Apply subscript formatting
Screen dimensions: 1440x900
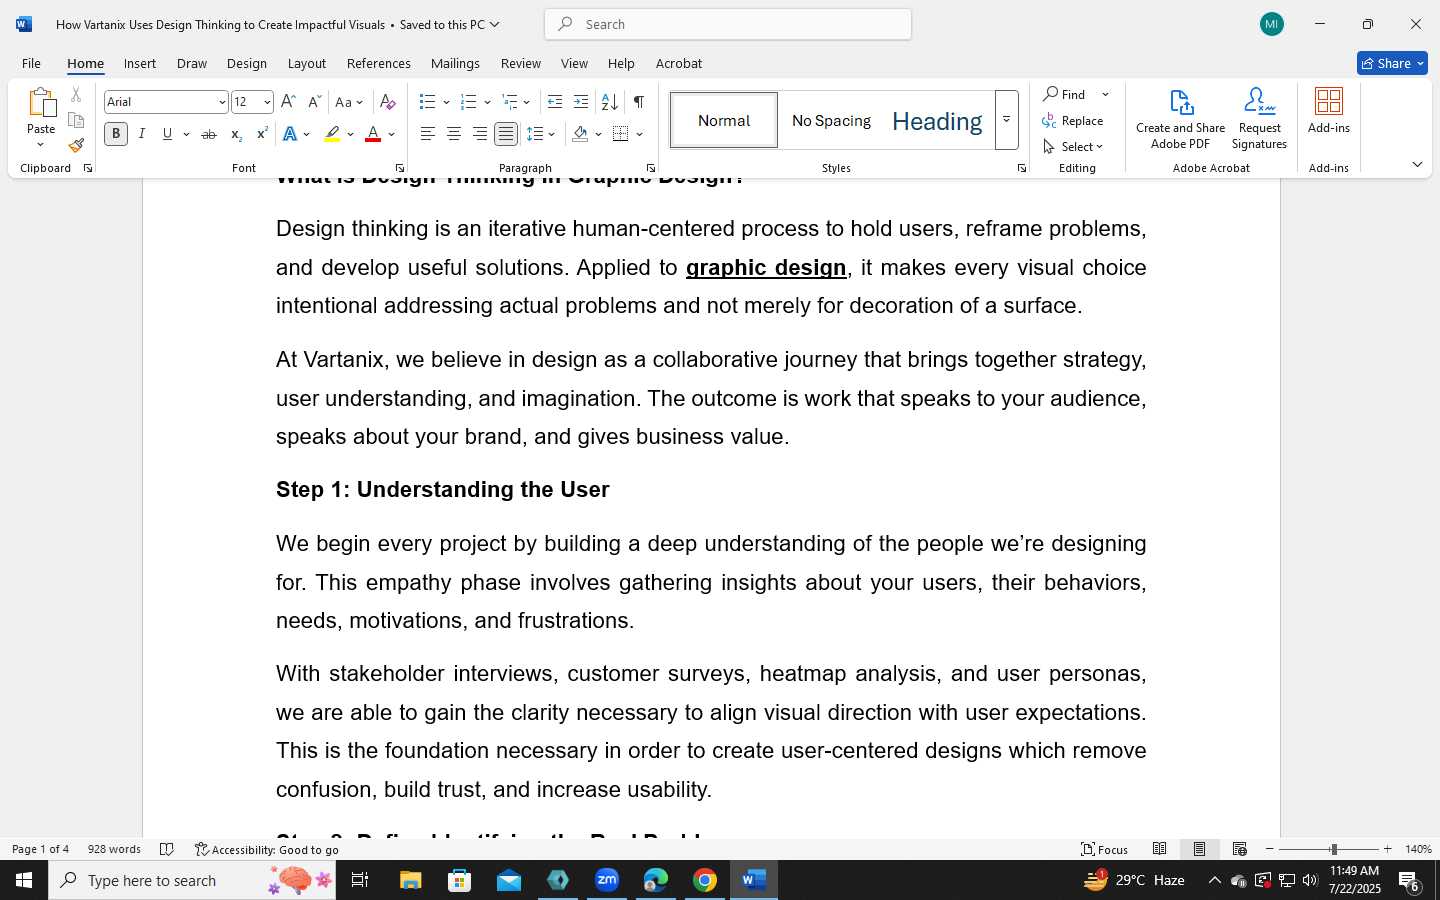236,134
